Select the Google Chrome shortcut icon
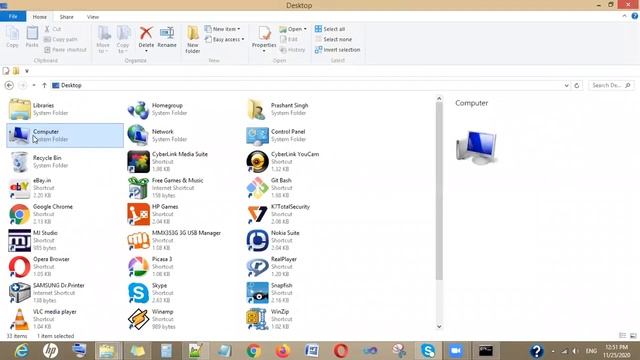This screenshot has width=640, height=360. click(20, 214)
